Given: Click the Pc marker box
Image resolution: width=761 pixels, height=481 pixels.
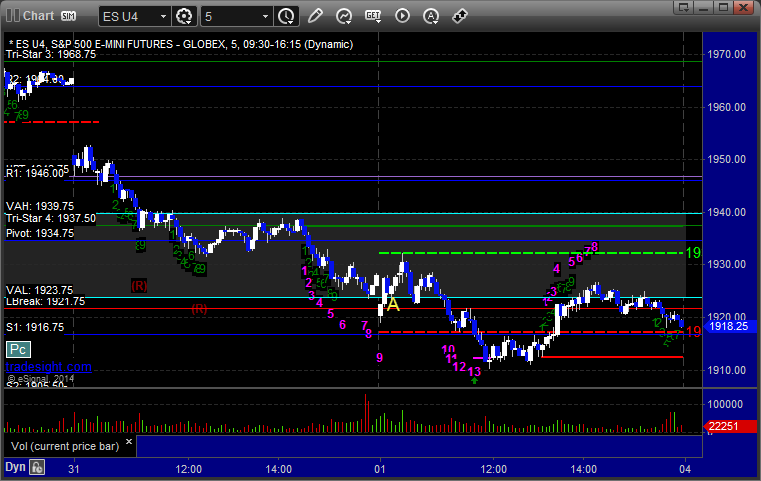Looking at the screenshot, I should pos(18,349).
